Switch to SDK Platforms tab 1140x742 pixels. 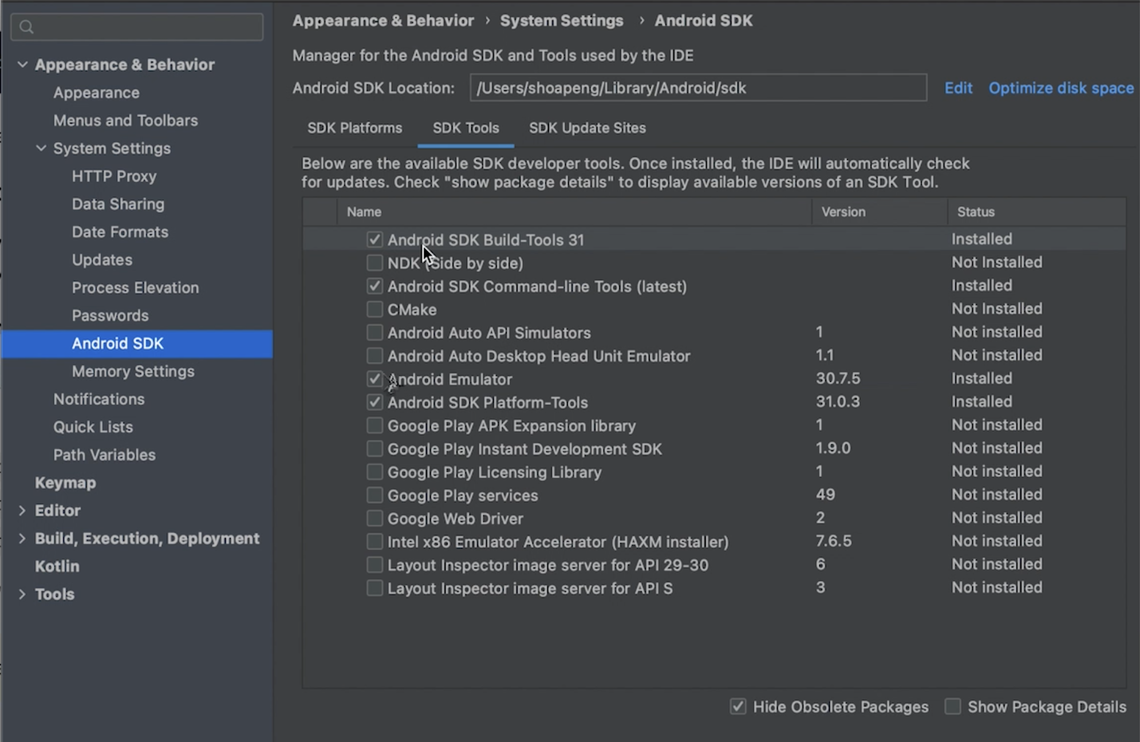pyautogui.click(x=355, y=128)
